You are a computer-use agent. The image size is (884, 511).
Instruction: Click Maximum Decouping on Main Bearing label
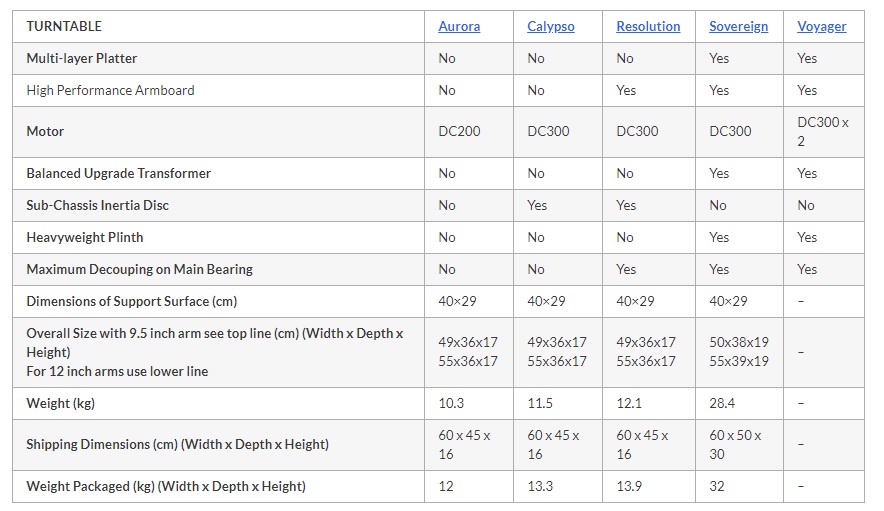pyautogui.click(x=139, y=270)
